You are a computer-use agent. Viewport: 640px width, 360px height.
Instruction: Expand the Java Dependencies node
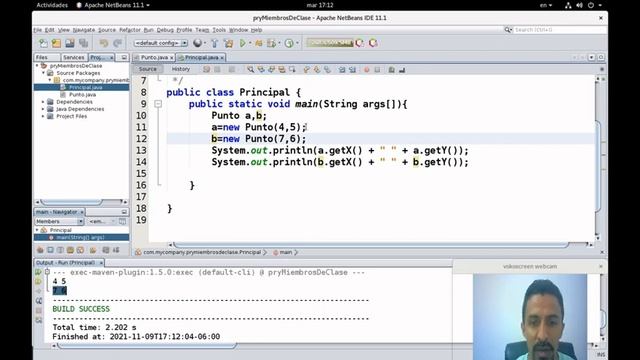[x=43, y=109]
